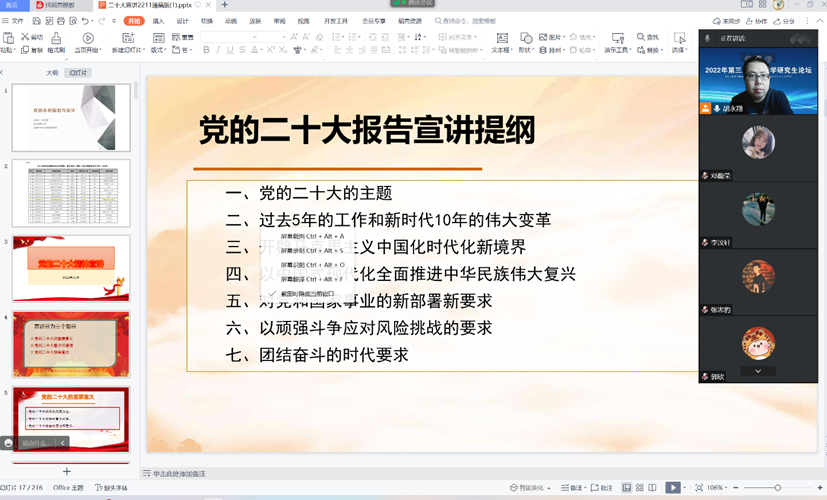Click the Paste icon in the ribbon
This screenshot has height=500, width=827.
pyautogui.click(x=8, y=40)
